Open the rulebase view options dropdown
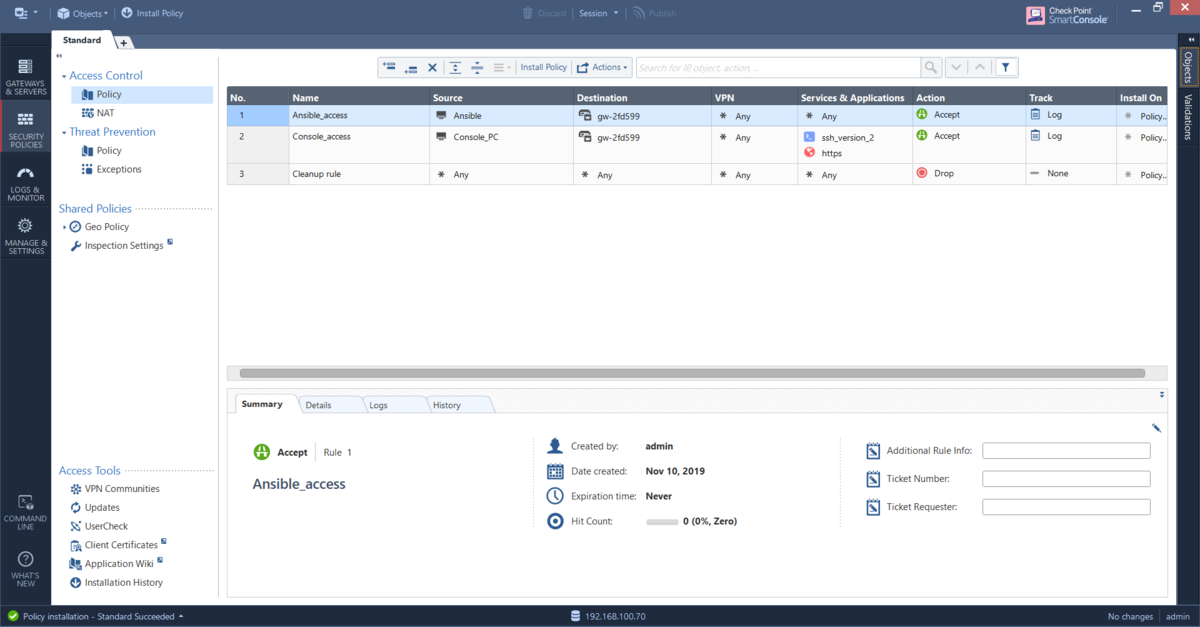The height and width of the screenshot is (627, 1200). click(x=502, y=67)
